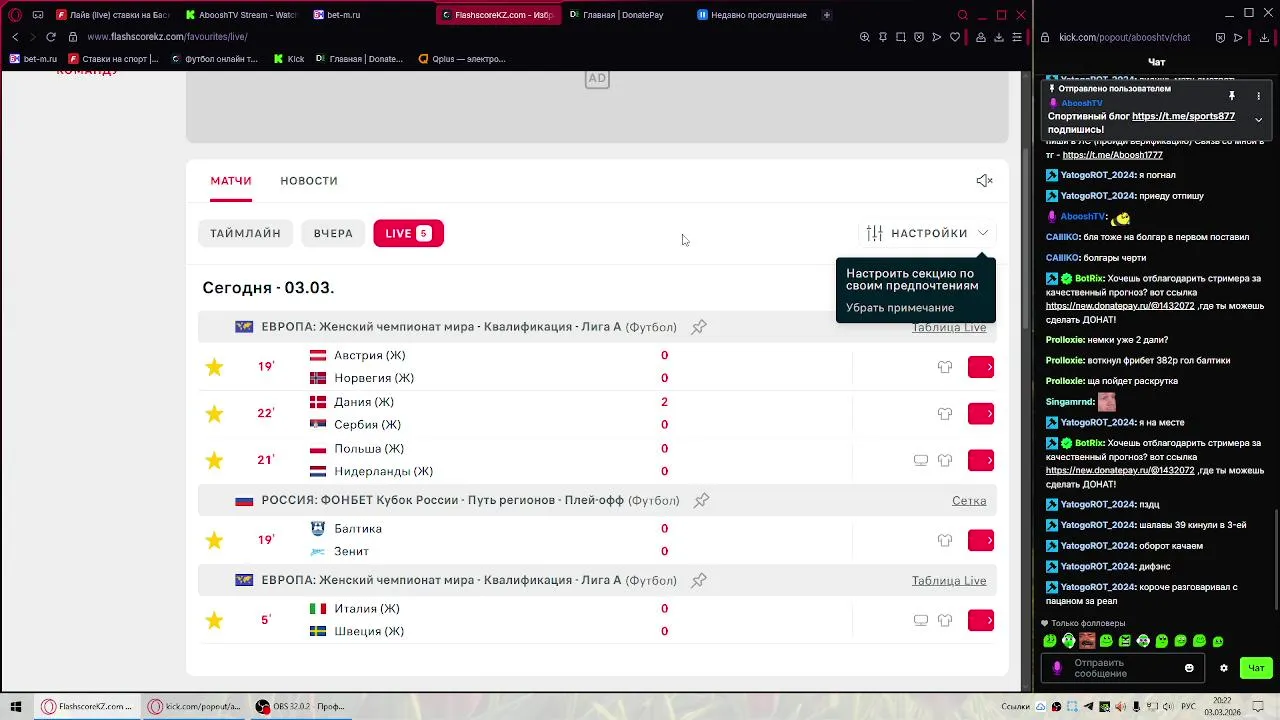This screenshot has width=1280, height=720.
Task: Open browser downloads icon in main window
Action: pos(999,37)
